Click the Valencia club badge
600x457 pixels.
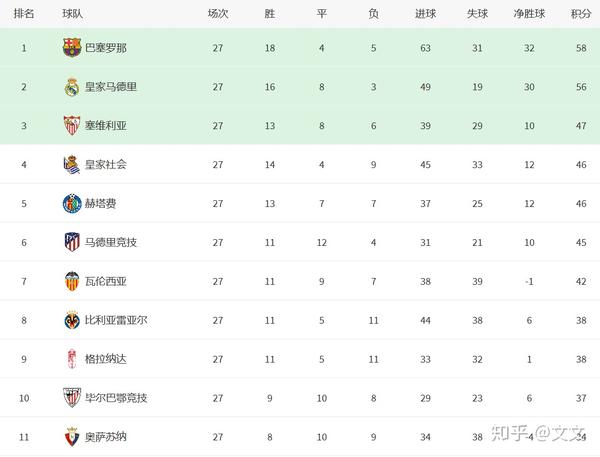72,281
